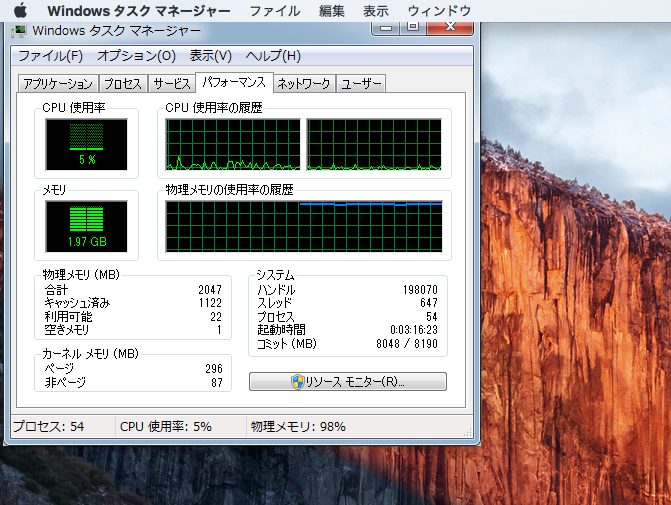Click the 起動時間 value 0:03:16:23
The width and height of the screenshot is (671, 505).
pyautogui.click(x=414, y=330)
